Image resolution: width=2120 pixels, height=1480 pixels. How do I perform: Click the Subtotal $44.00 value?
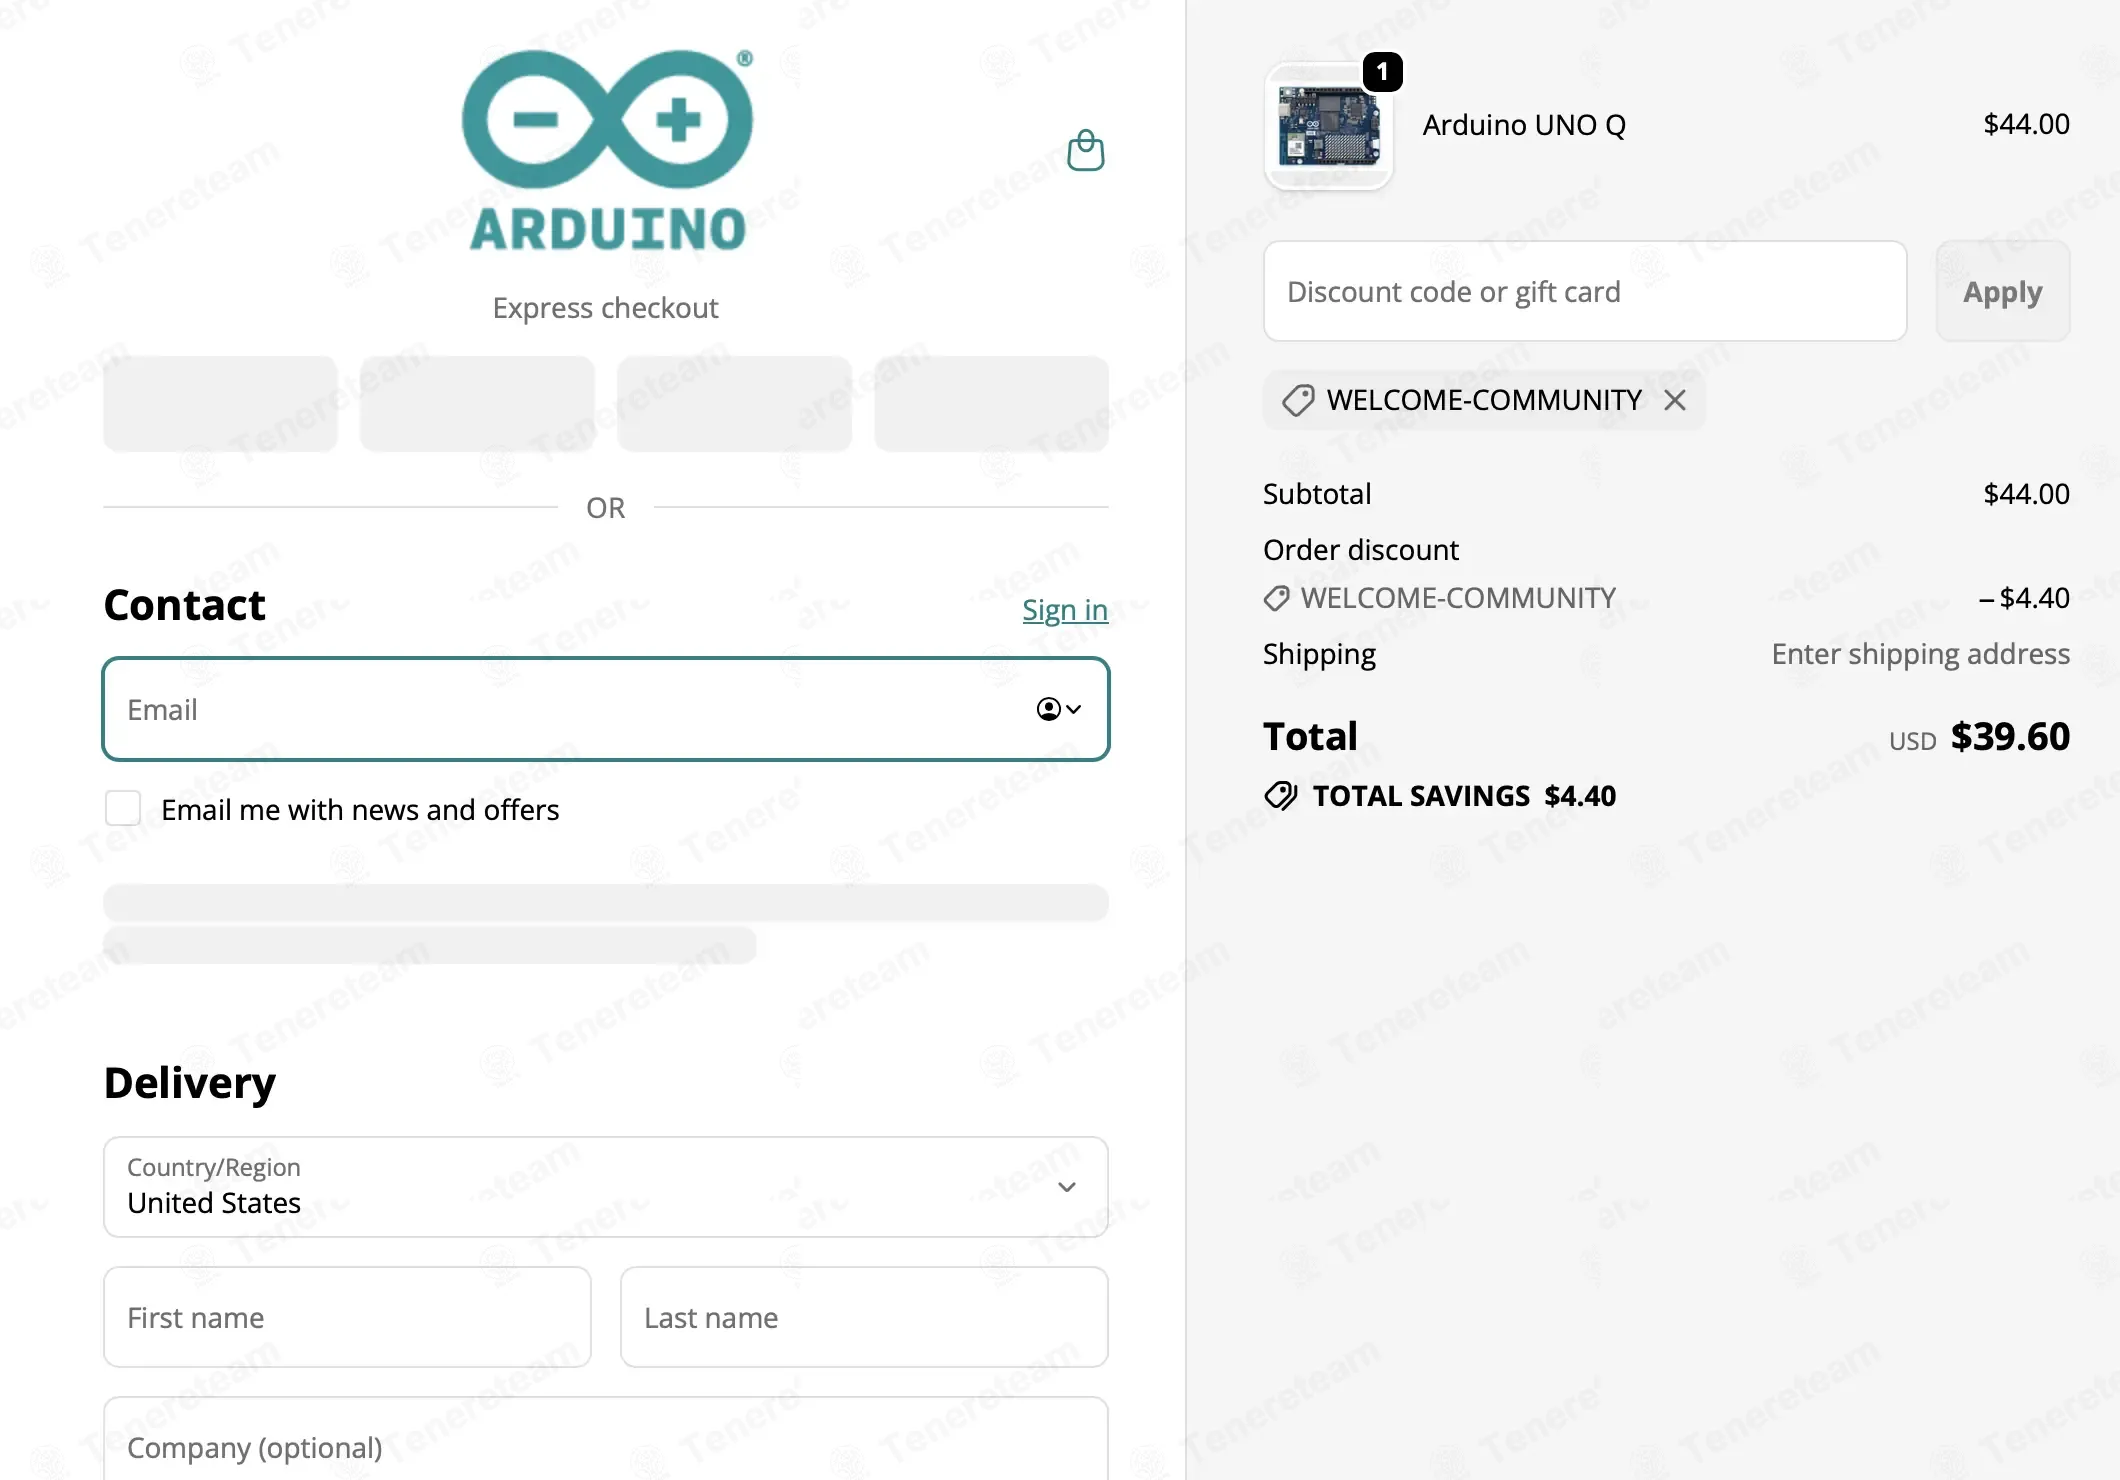coord(2027,494)
